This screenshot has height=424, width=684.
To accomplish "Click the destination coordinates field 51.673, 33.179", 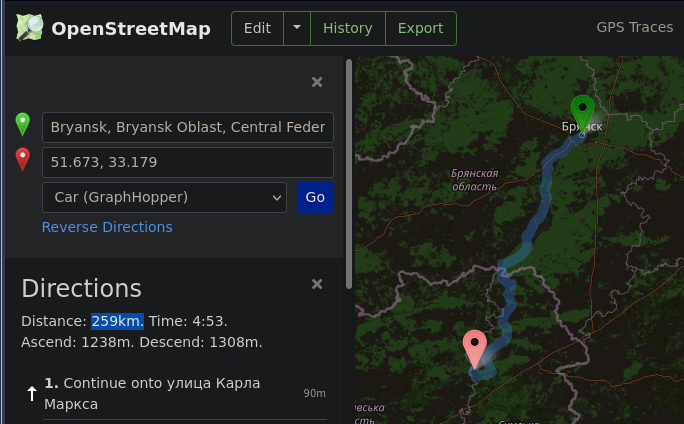I will [x=187, y=162].
